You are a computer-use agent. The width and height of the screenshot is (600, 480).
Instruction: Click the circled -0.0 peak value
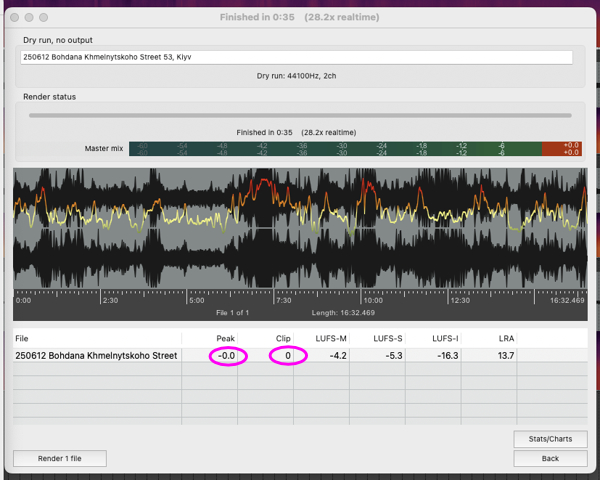pos(227,356)
